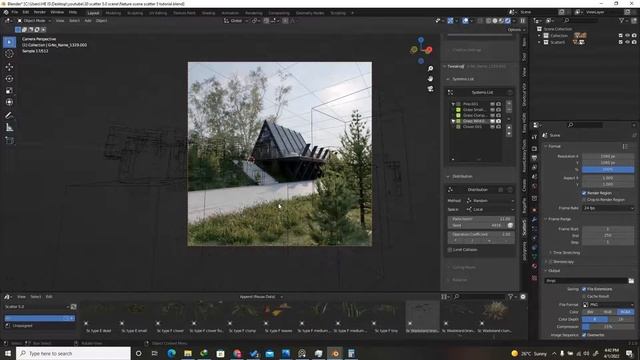Adjust the Compression slider

pos(608,327)
